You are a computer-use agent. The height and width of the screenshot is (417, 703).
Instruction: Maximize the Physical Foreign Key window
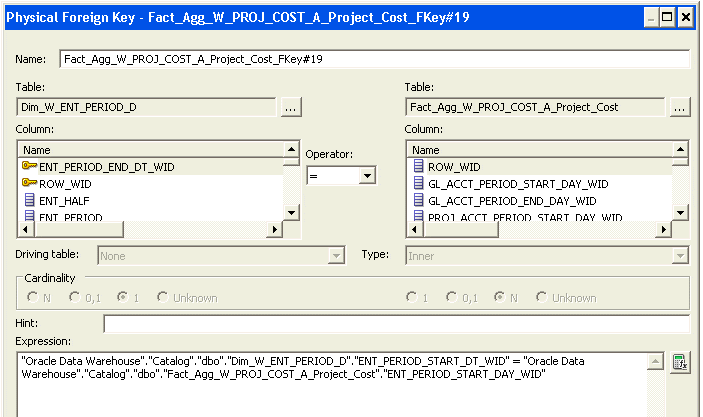point(668,17)
